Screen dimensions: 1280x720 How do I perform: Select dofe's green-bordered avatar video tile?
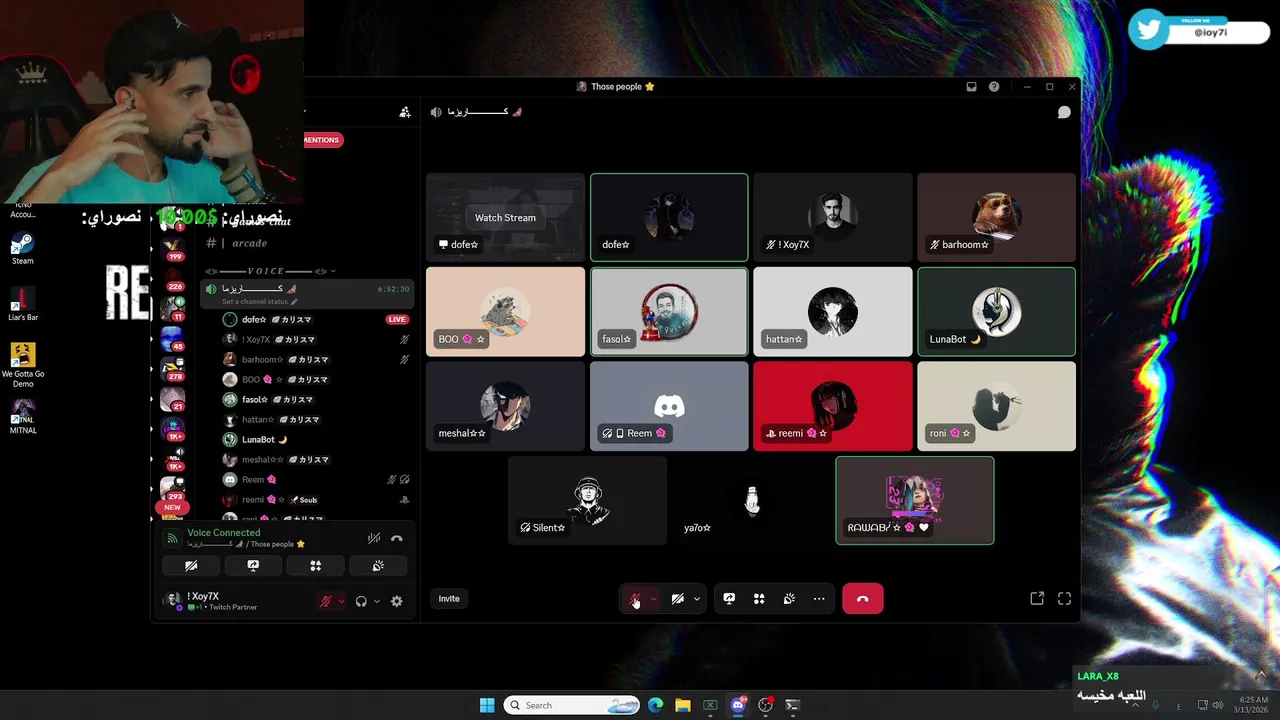click(x=669, y=217)
